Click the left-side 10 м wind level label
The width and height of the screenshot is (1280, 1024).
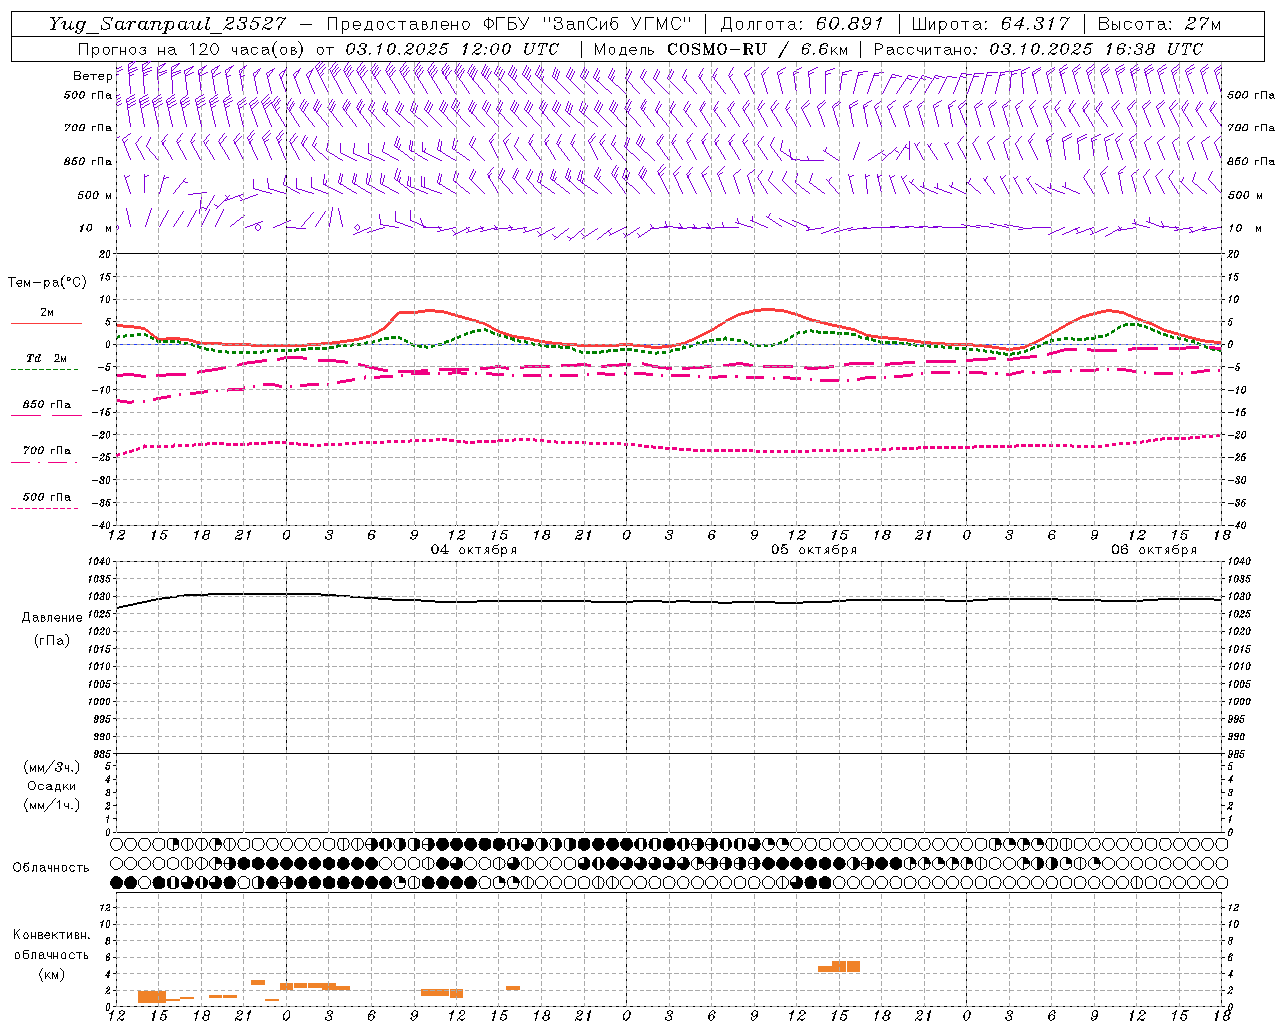(96, 228)
